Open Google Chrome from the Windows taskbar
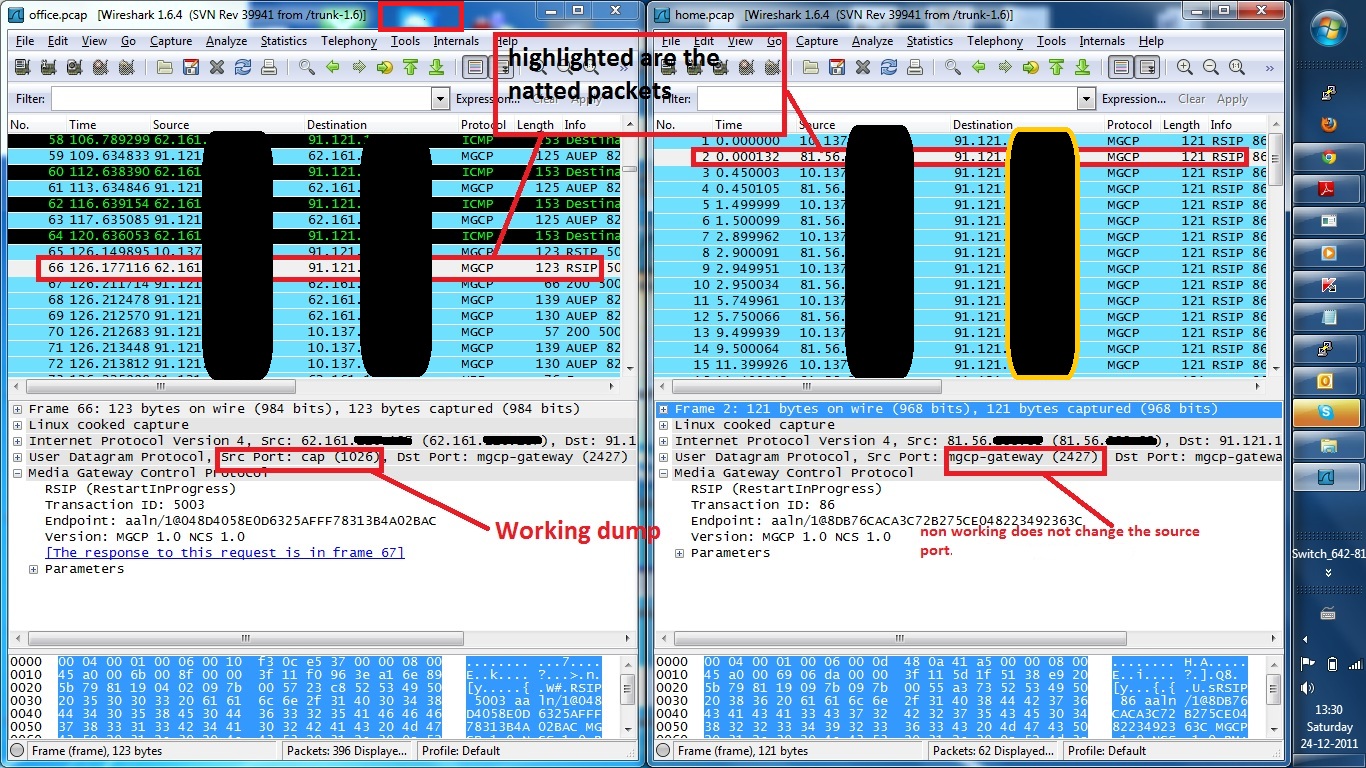Viewport: 1366px width, 768px height. [1328, 157]
